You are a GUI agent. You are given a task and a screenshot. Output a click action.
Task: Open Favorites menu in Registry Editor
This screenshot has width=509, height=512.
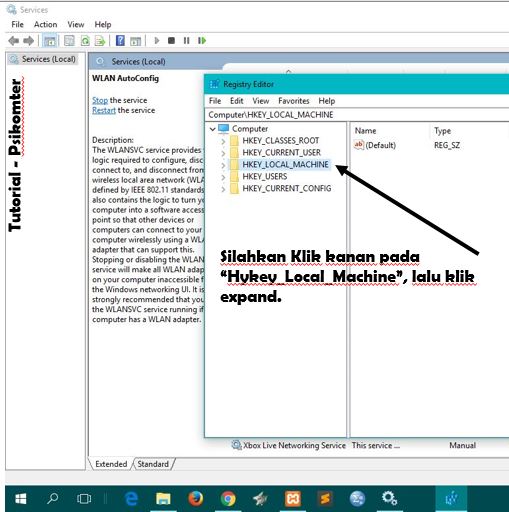[294, 101]
